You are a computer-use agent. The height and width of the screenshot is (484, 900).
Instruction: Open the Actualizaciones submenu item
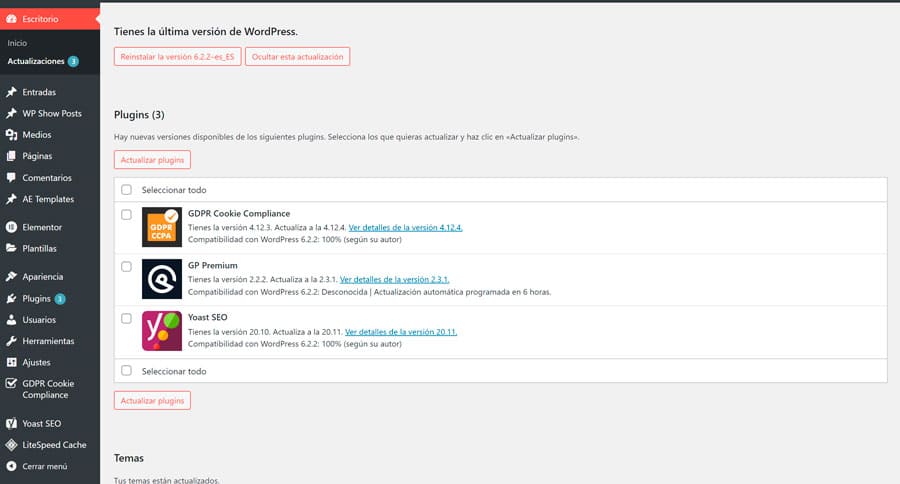(x=36, y=61)
